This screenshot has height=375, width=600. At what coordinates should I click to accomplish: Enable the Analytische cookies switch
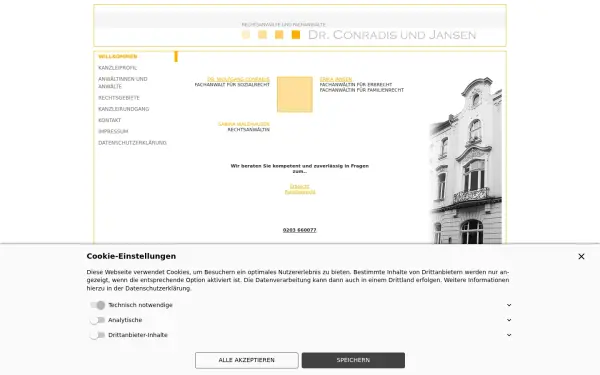click(x=98, y=320)
